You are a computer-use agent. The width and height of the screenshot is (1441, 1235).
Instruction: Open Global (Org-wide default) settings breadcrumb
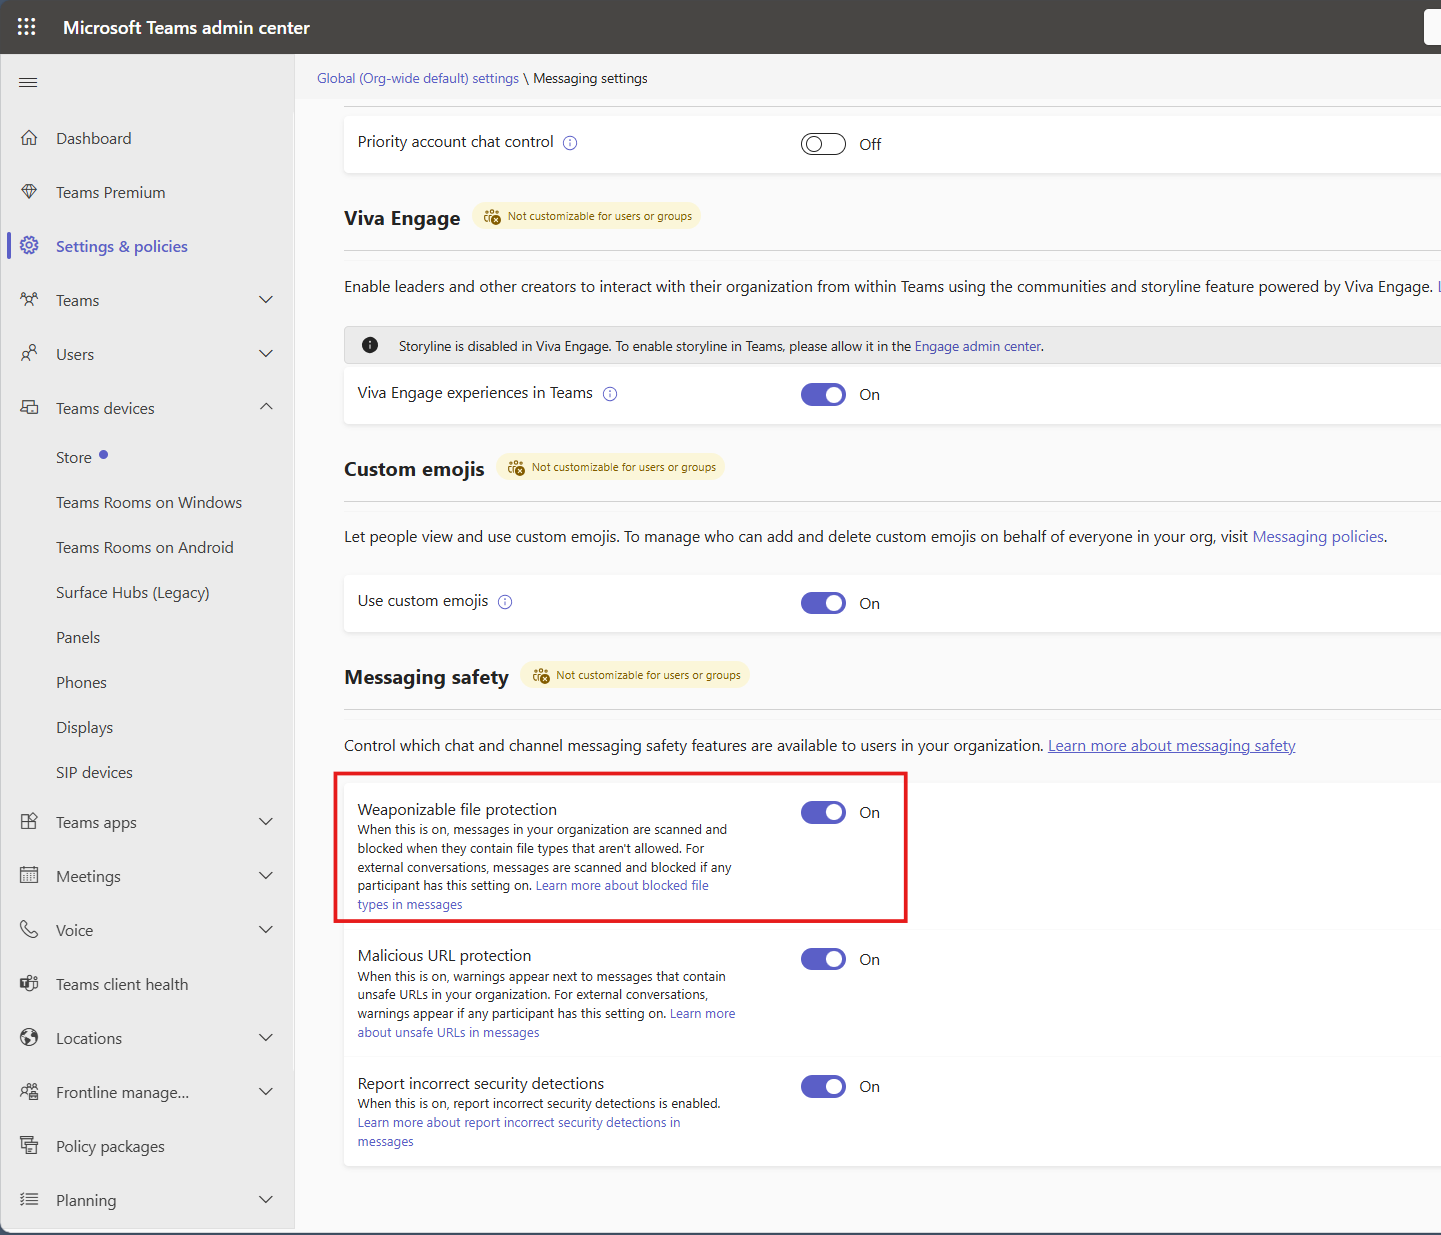(418, 78)
